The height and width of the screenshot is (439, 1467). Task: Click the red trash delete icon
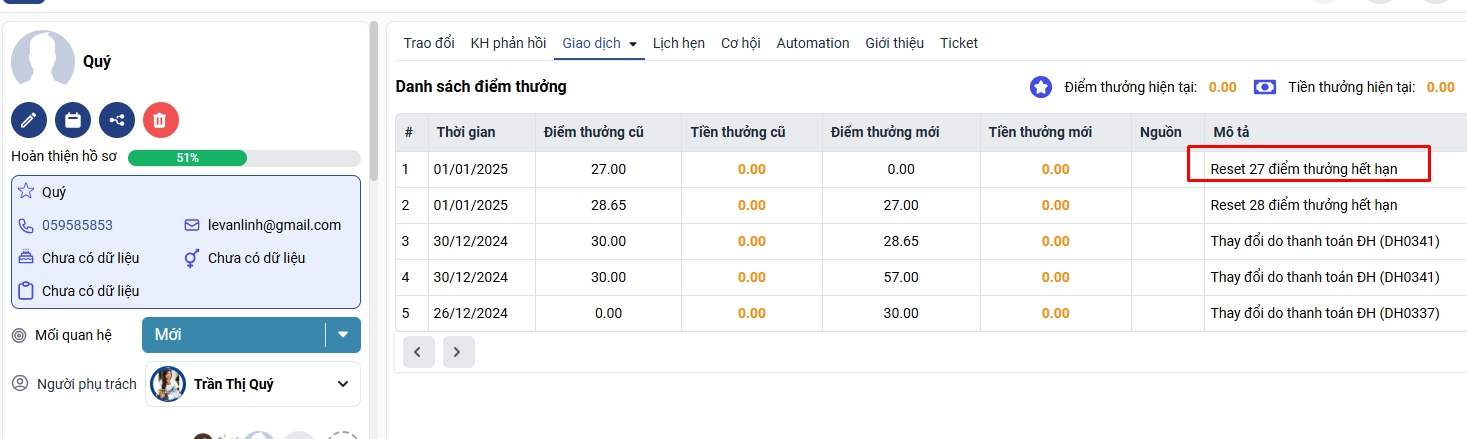pyautogui.click(x=161, y=120)
